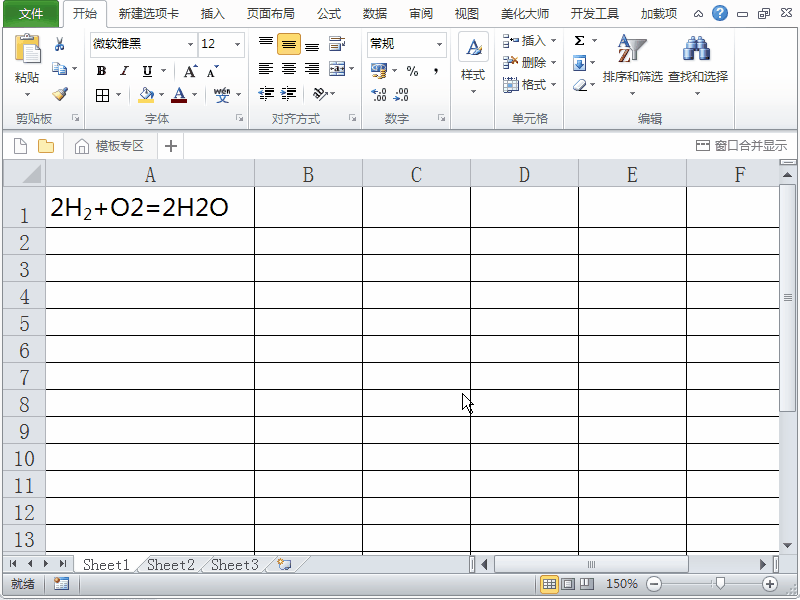Open the number format dropdown 常规
The image size is (800, 600).
439,45
